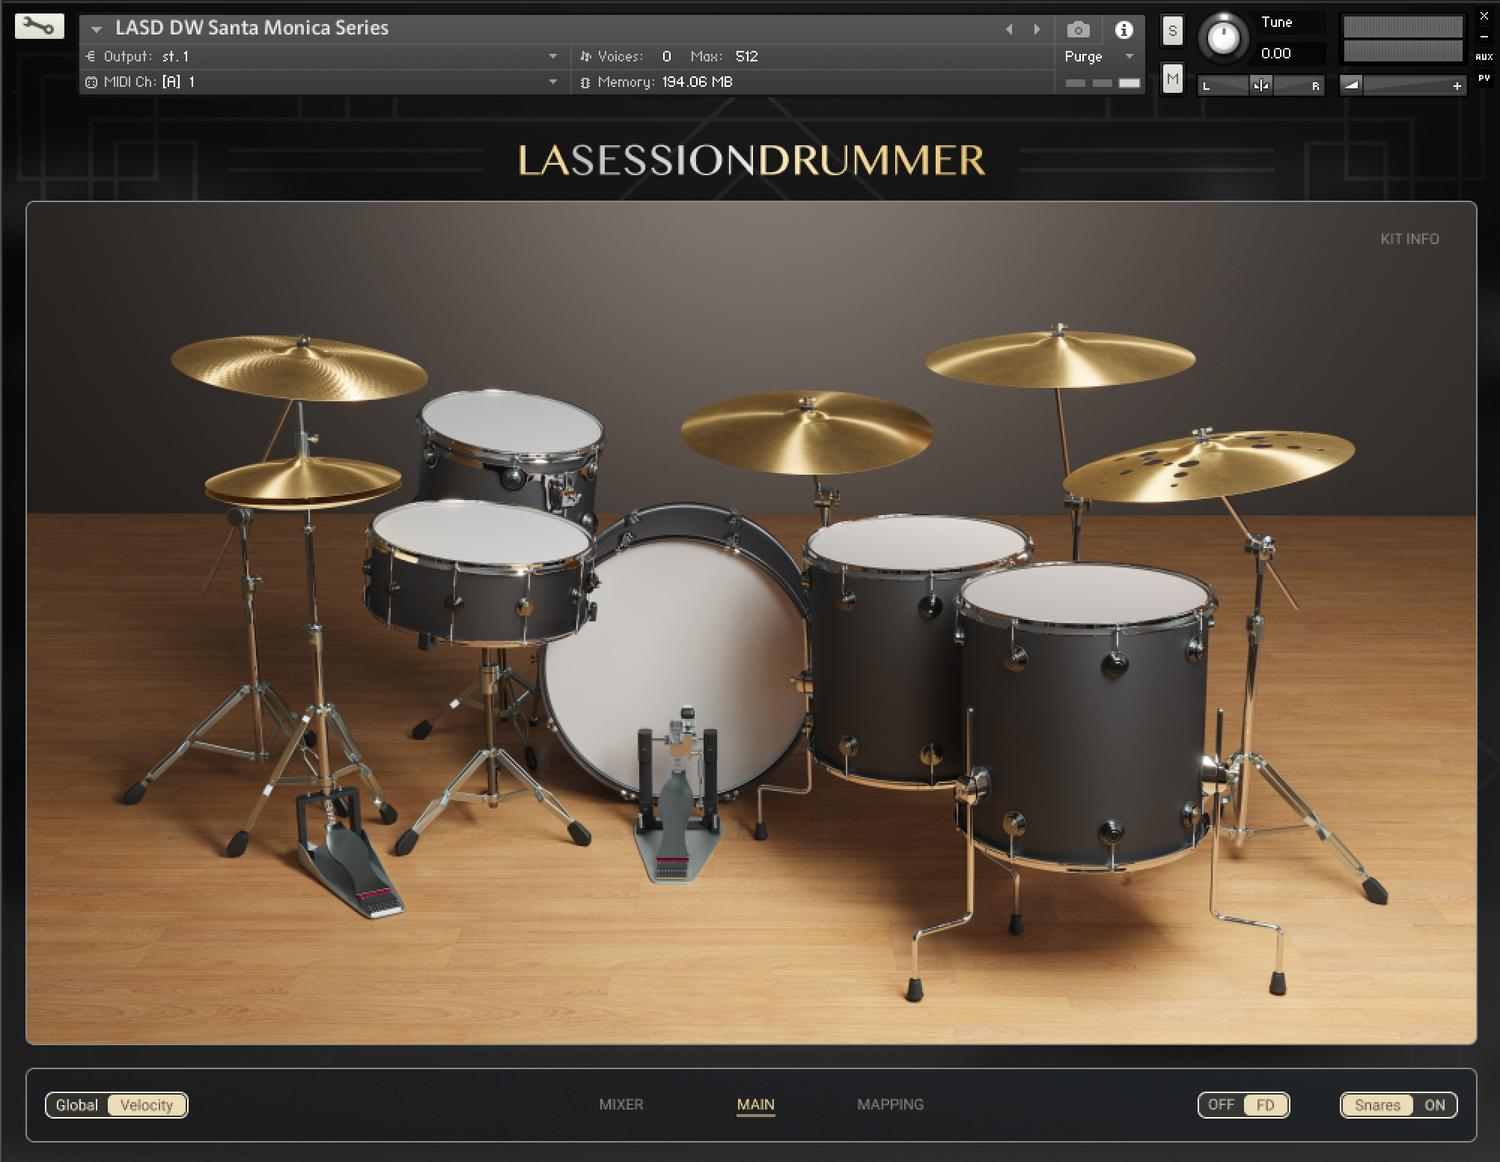
Task: Click the camera snapshot icon
Action: coord(1078,29)
